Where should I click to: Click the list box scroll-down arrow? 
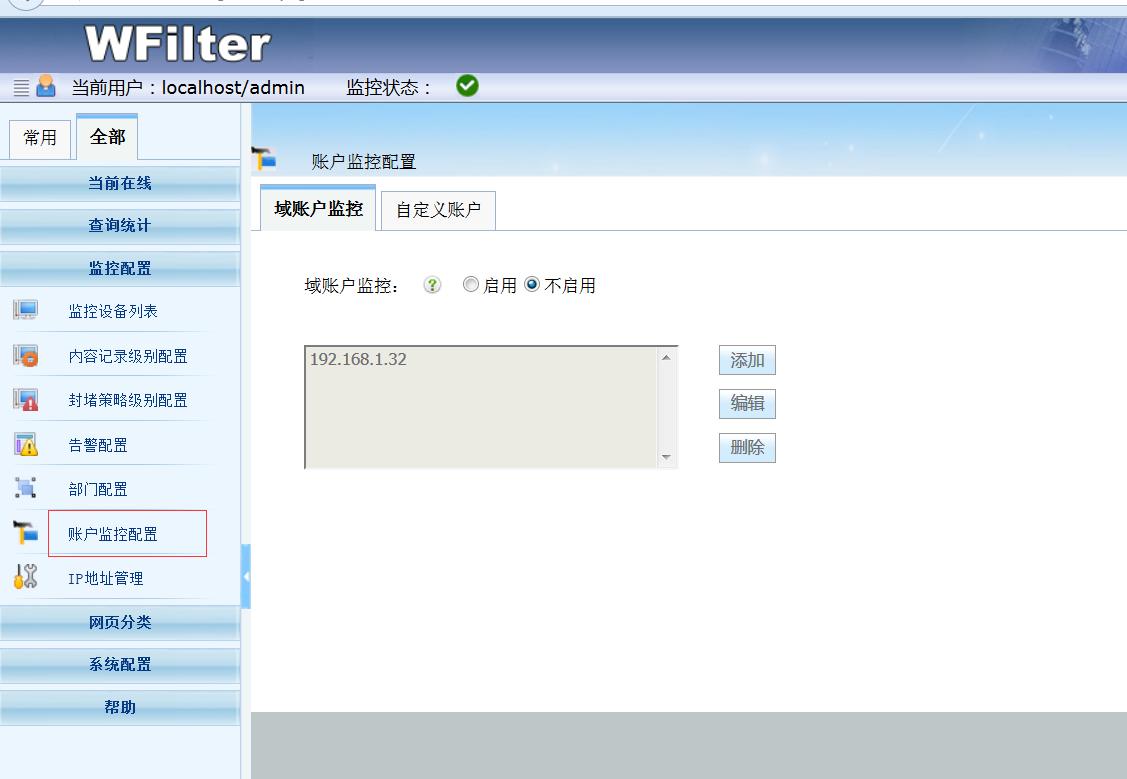(667, 457)
